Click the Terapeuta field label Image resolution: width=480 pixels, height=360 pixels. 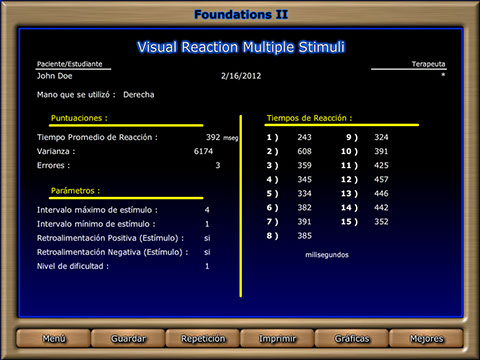[428, 64]
